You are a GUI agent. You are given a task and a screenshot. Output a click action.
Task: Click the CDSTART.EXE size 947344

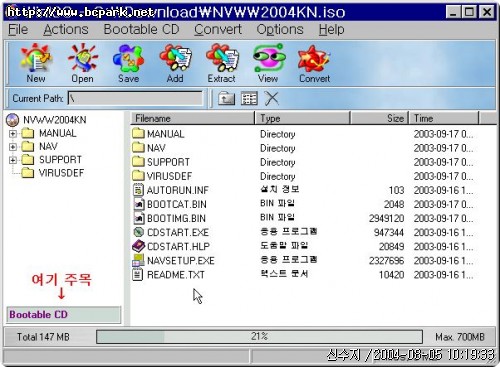[389, 232]
